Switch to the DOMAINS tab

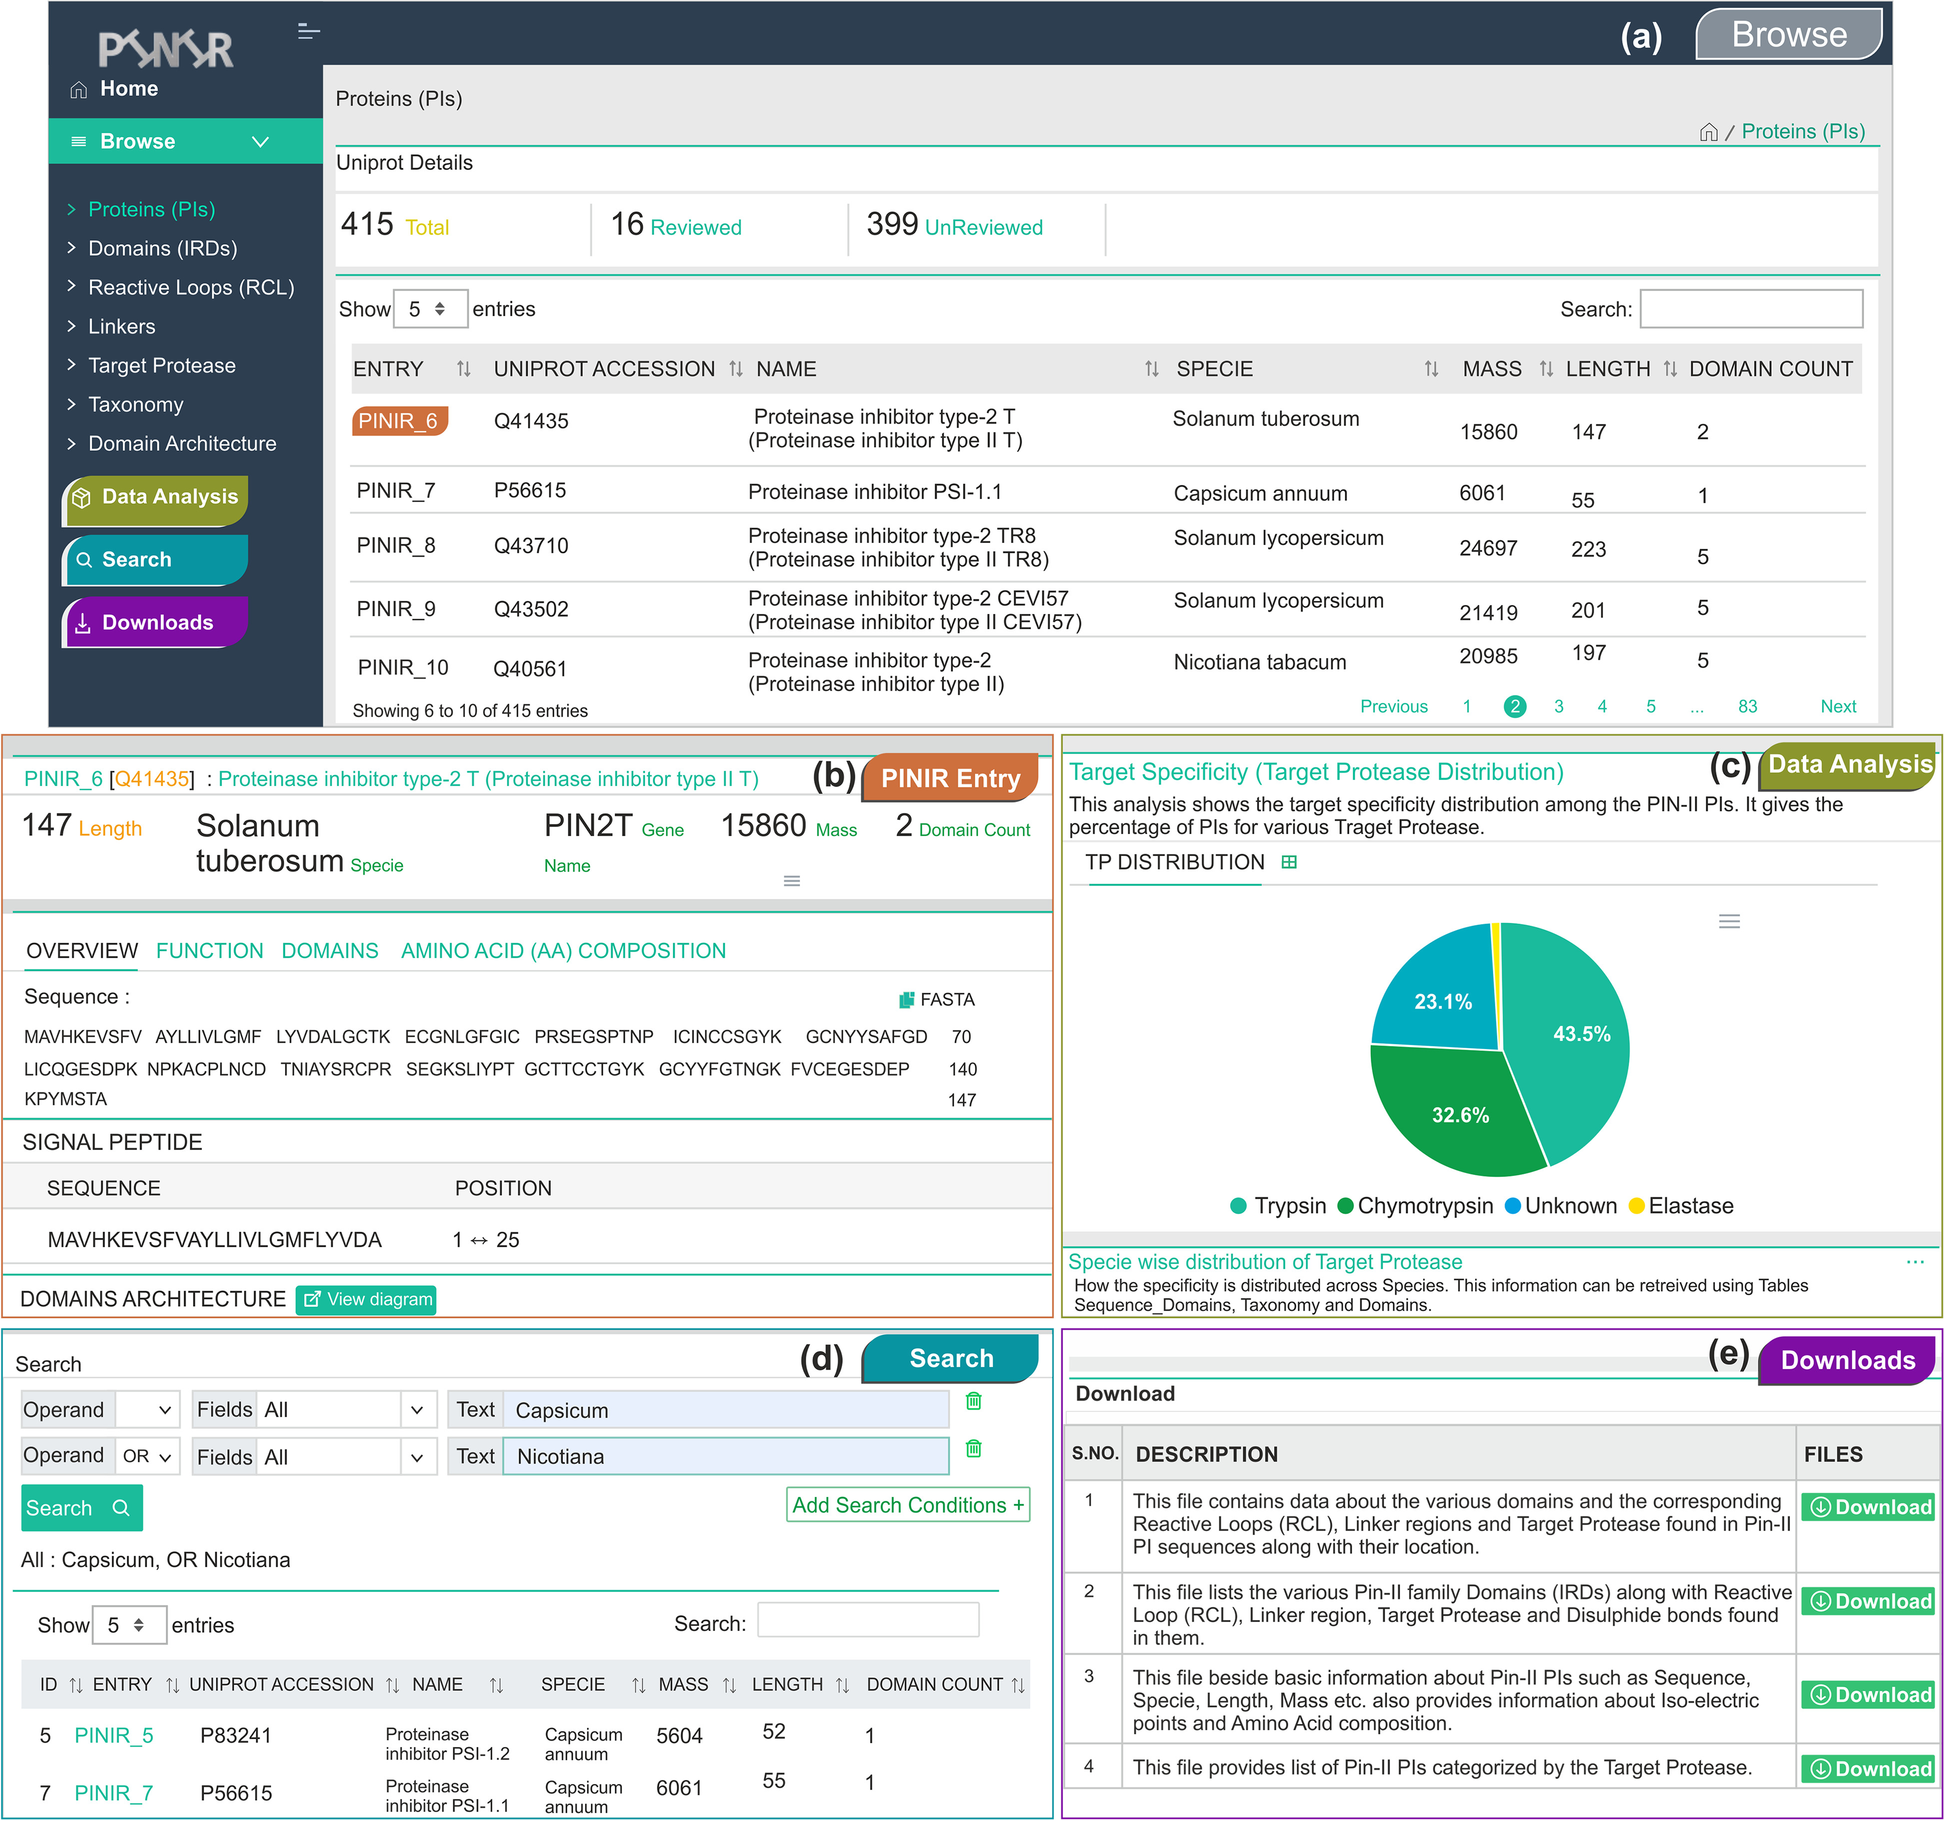pyautogui.click(x=329, y=951)
